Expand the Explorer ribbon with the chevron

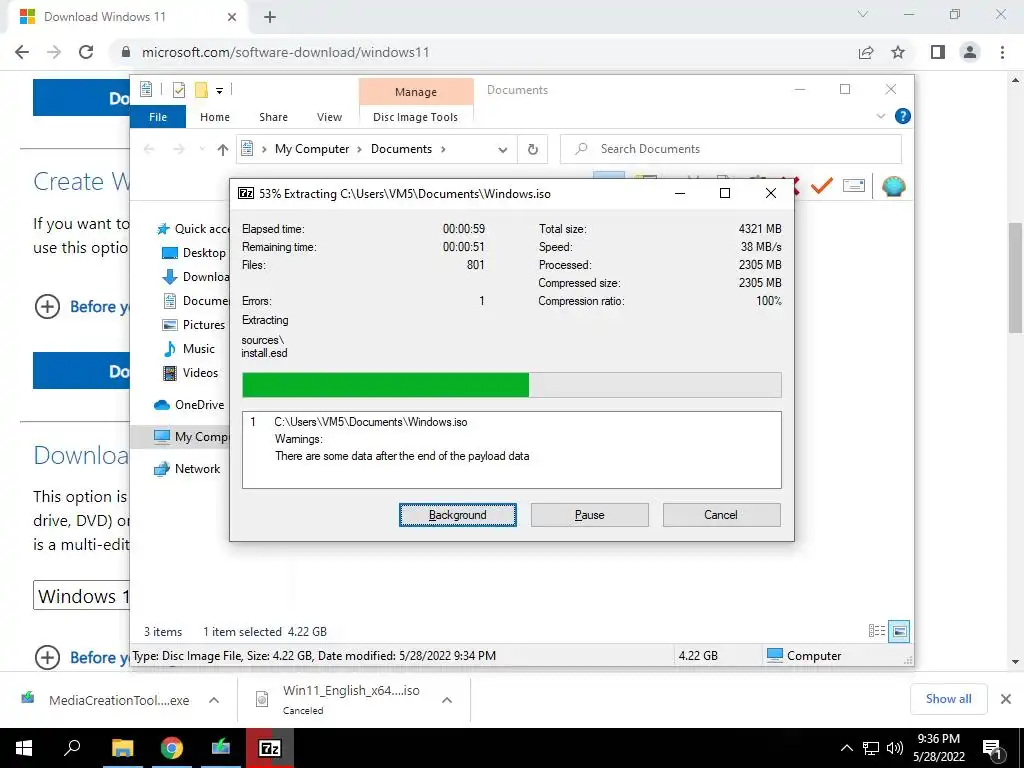880,116
